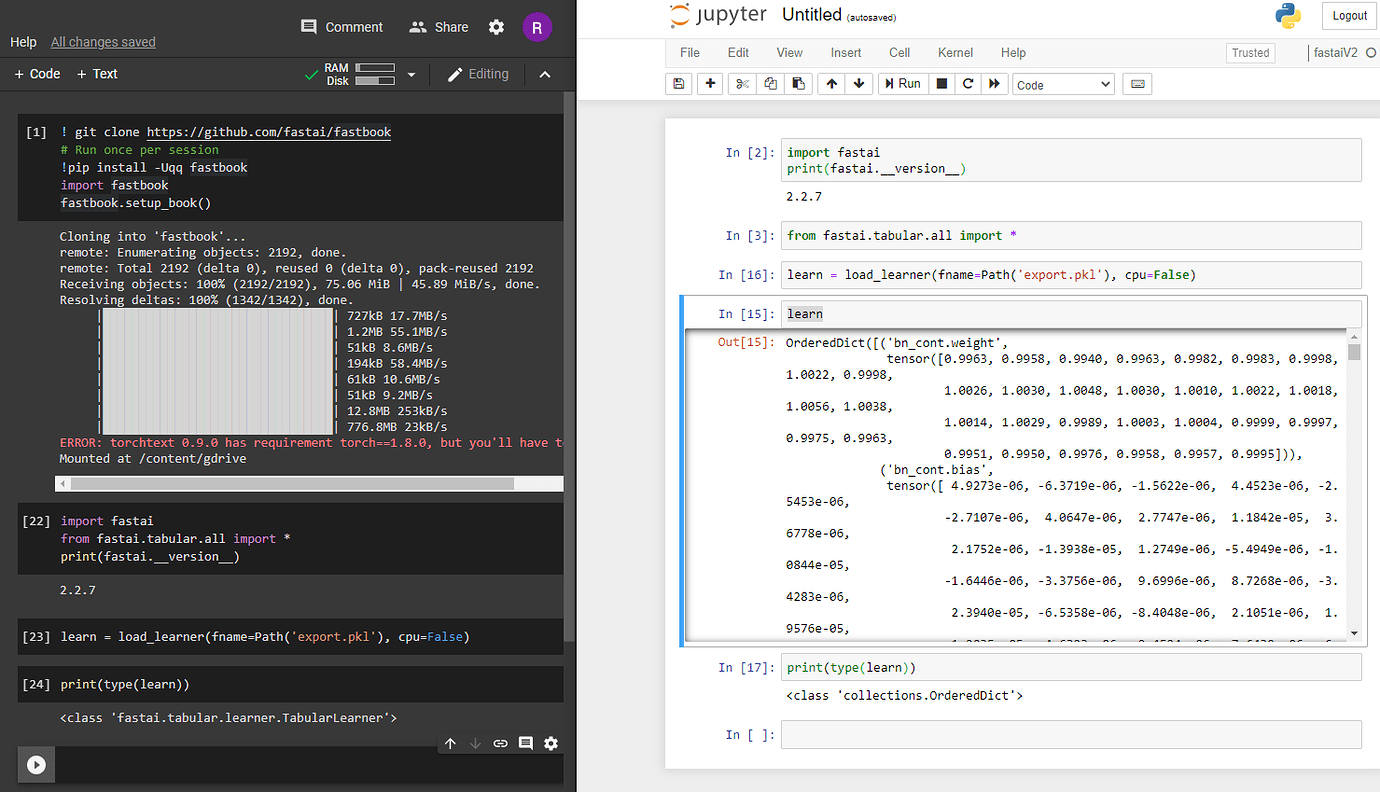Select the In [15] learn cell

(x=1071, y=314)
